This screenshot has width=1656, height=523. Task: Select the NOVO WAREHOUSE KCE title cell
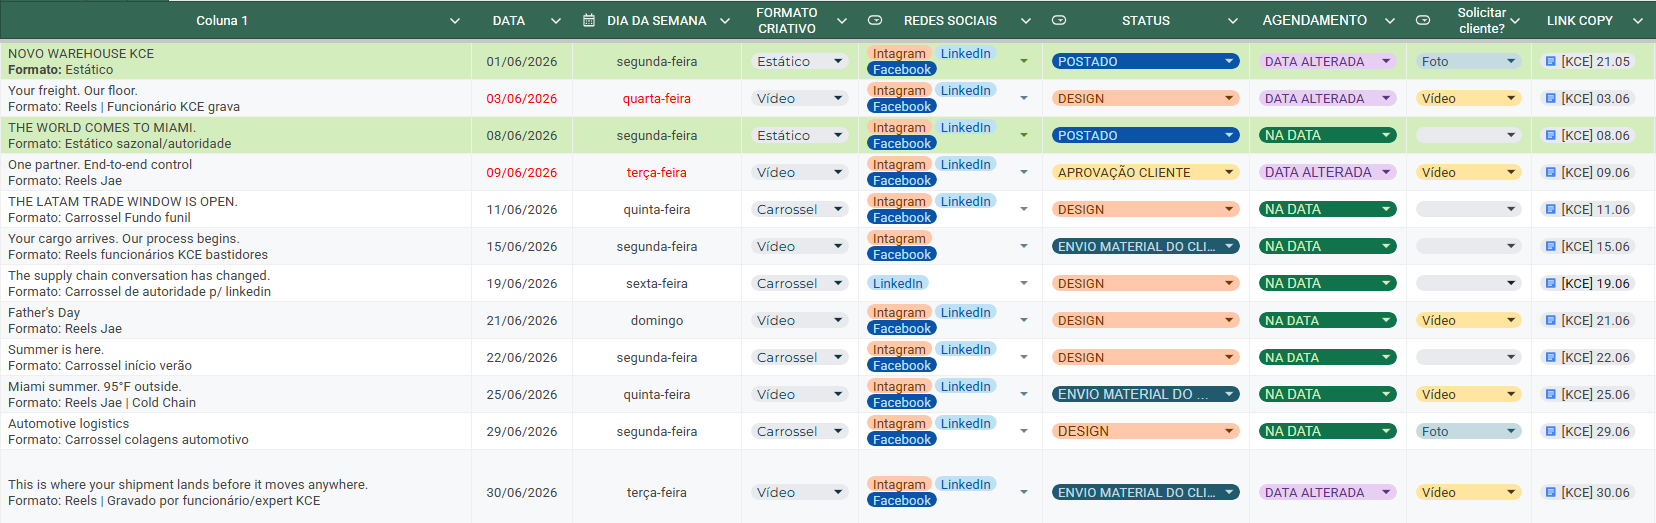[x=236, y=61]
